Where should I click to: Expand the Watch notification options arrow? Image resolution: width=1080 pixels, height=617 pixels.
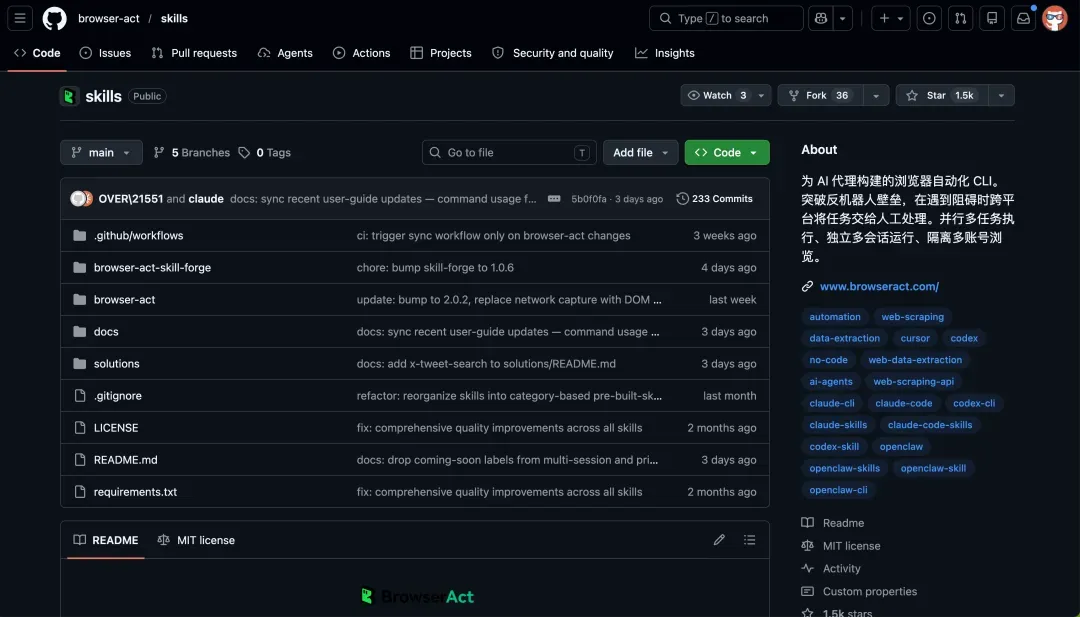click(761, 96)
